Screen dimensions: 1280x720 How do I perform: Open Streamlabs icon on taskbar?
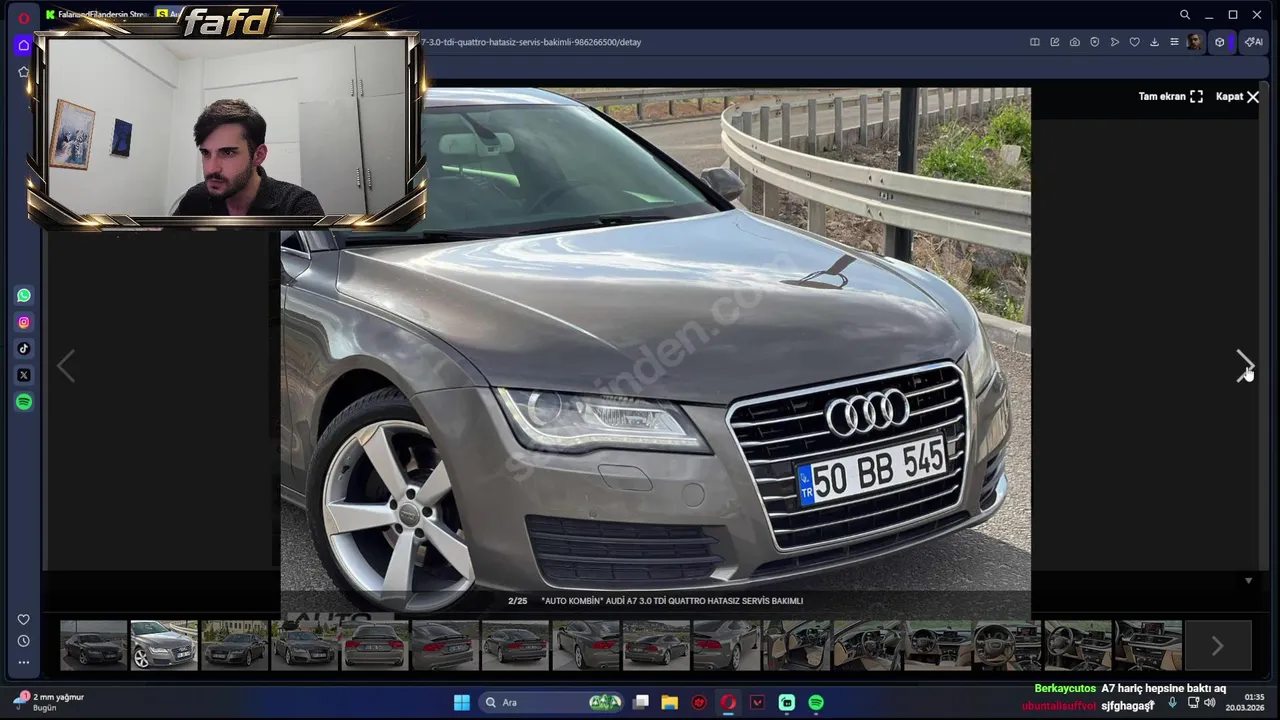coord(787,702)
